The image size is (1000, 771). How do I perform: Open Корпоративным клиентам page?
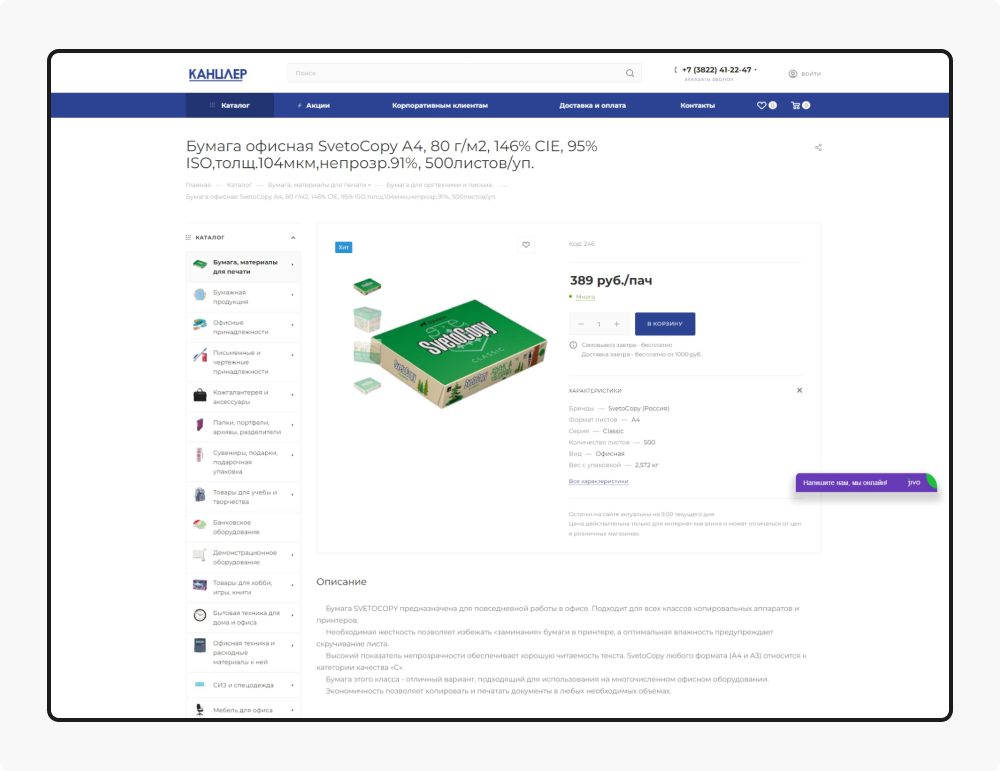pos(440,105)
